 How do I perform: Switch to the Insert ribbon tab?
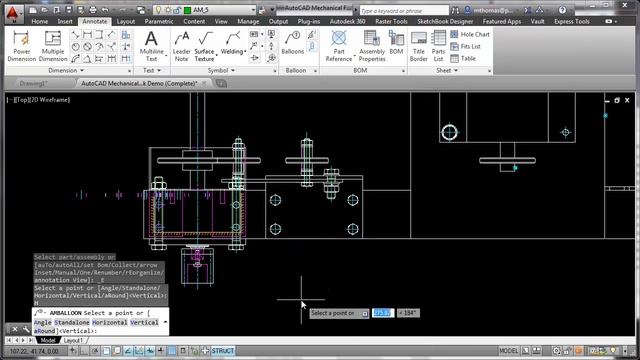(x=65, y=21)
